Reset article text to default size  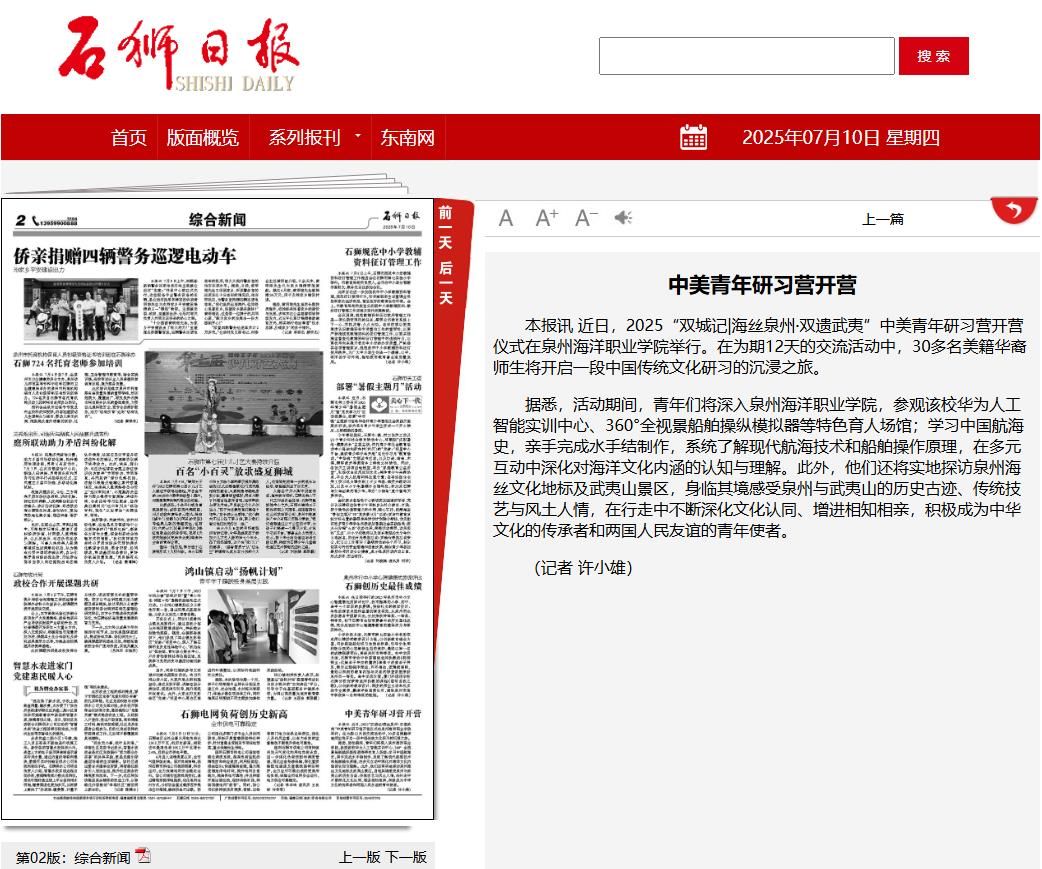(x=506, y=218)
